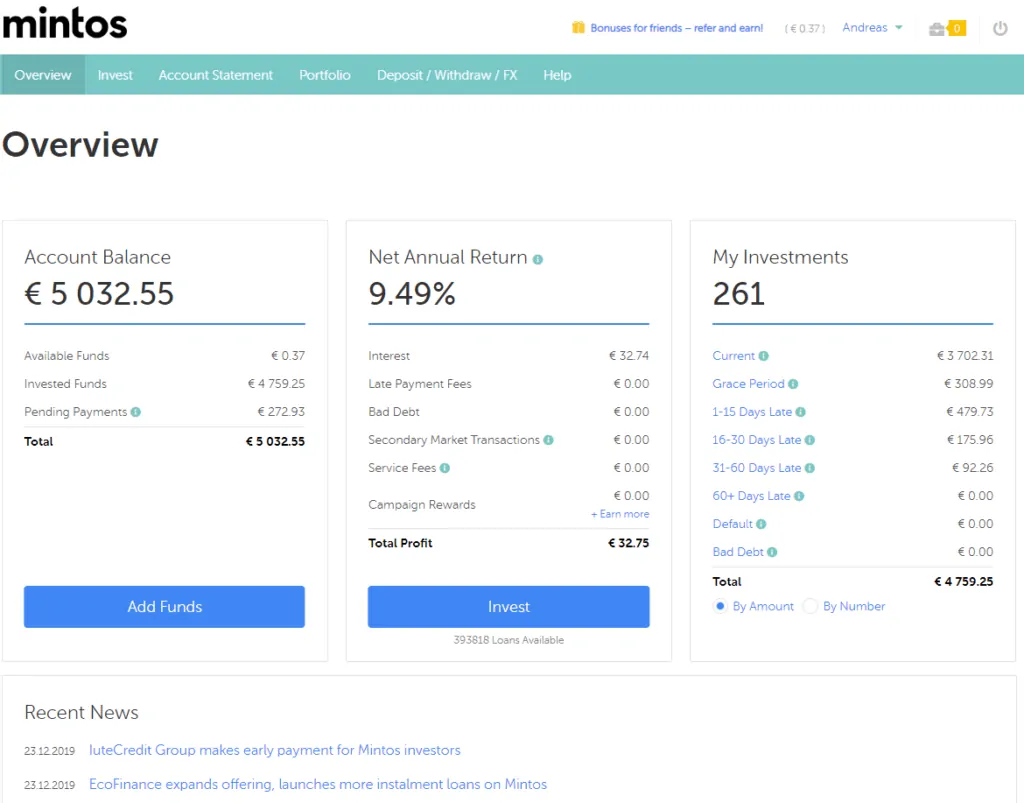Click the Invested Funds € 4 759.25 value
1024x803 pixels.
tap(276, 384)
